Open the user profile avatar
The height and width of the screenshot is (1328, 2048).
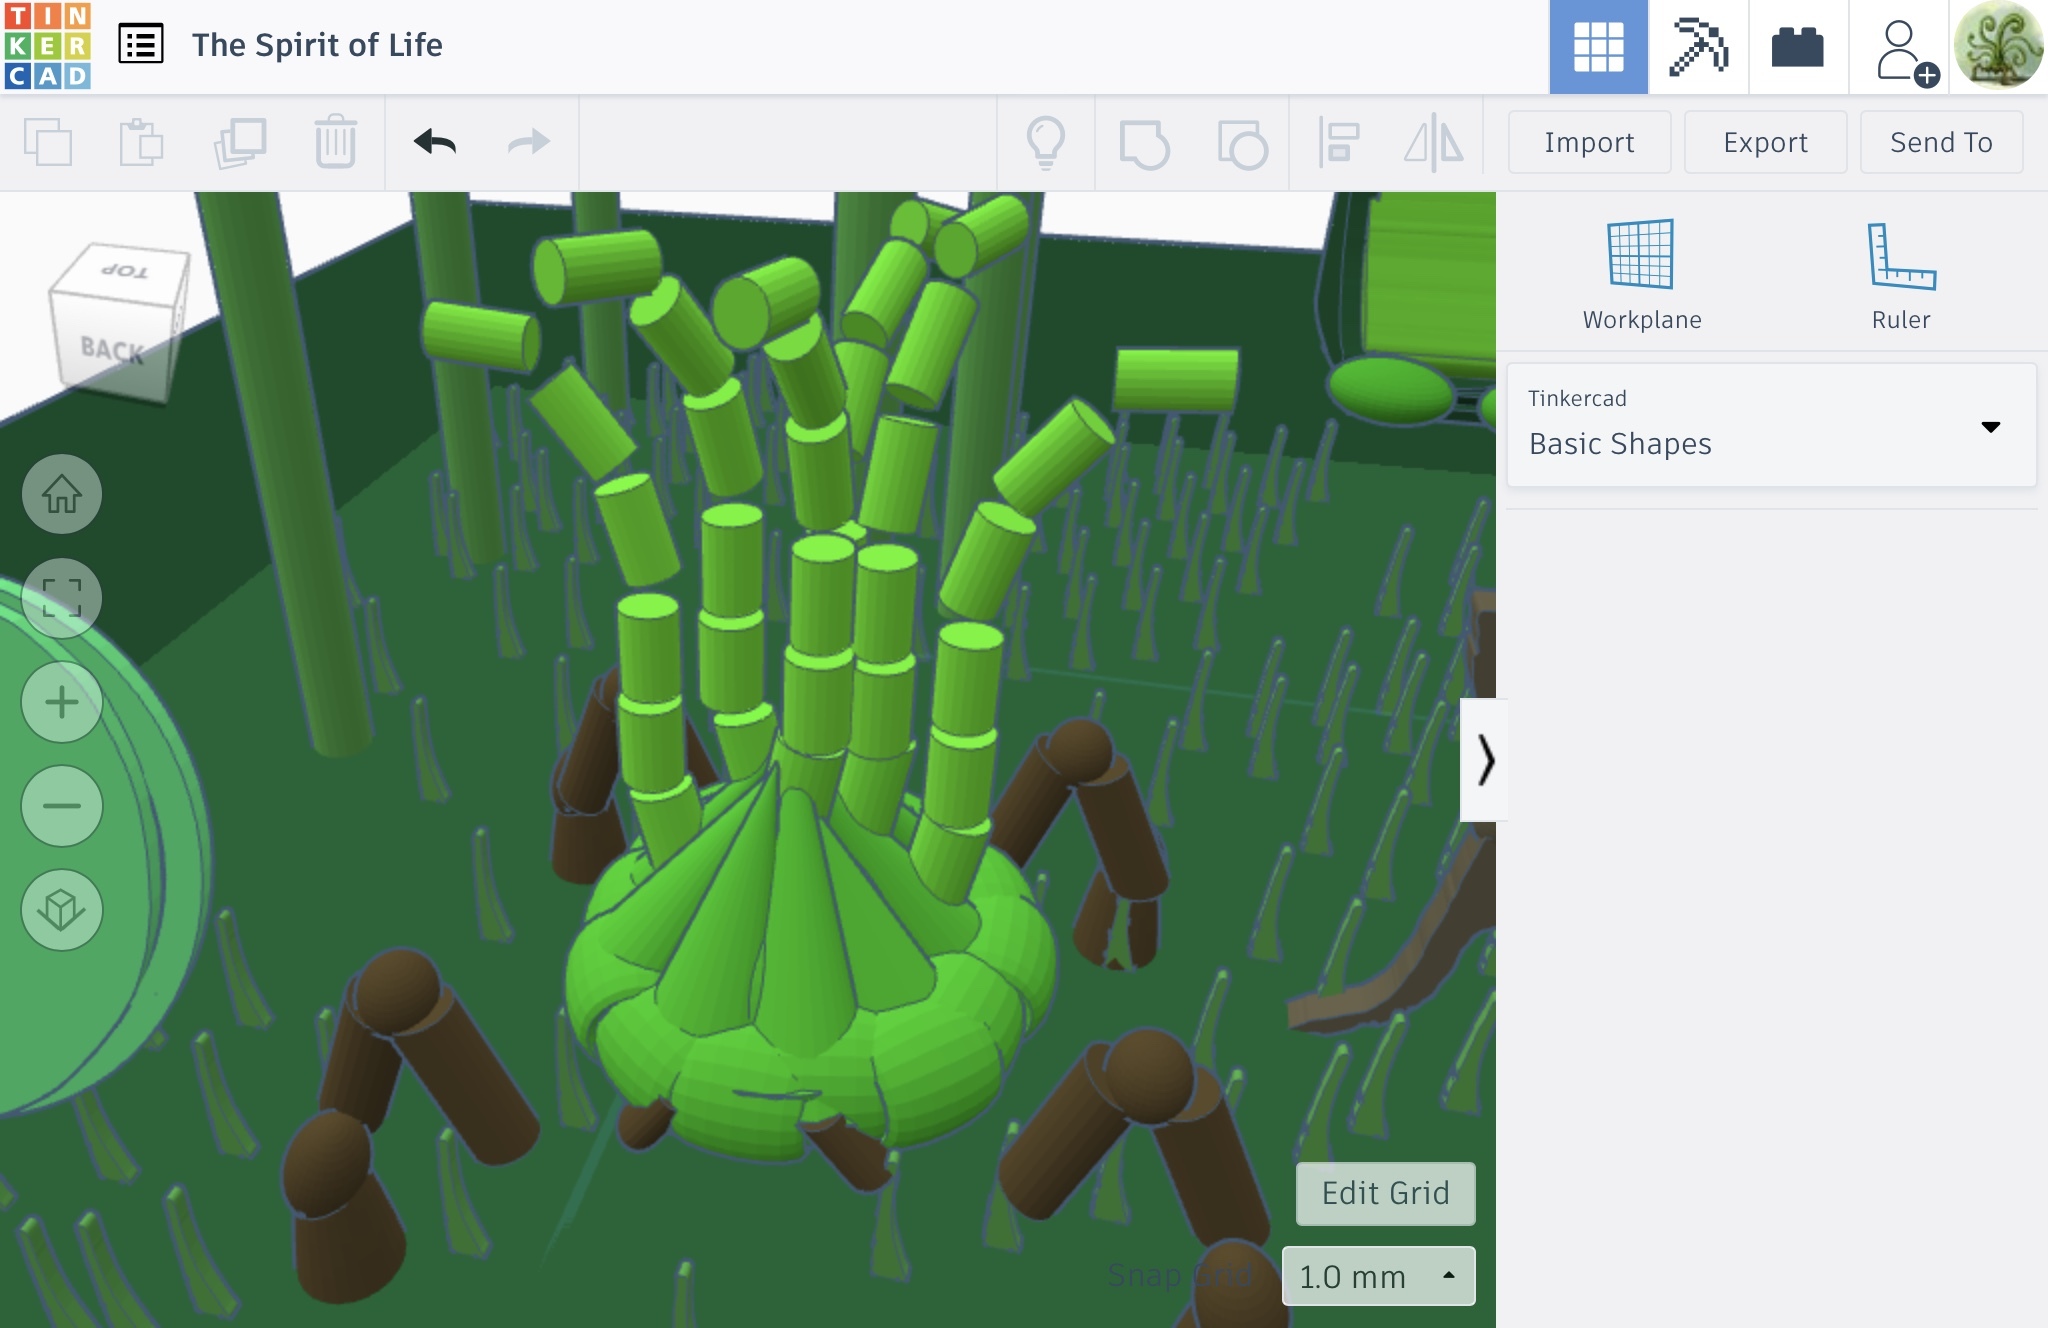(x=1998, y=46)
